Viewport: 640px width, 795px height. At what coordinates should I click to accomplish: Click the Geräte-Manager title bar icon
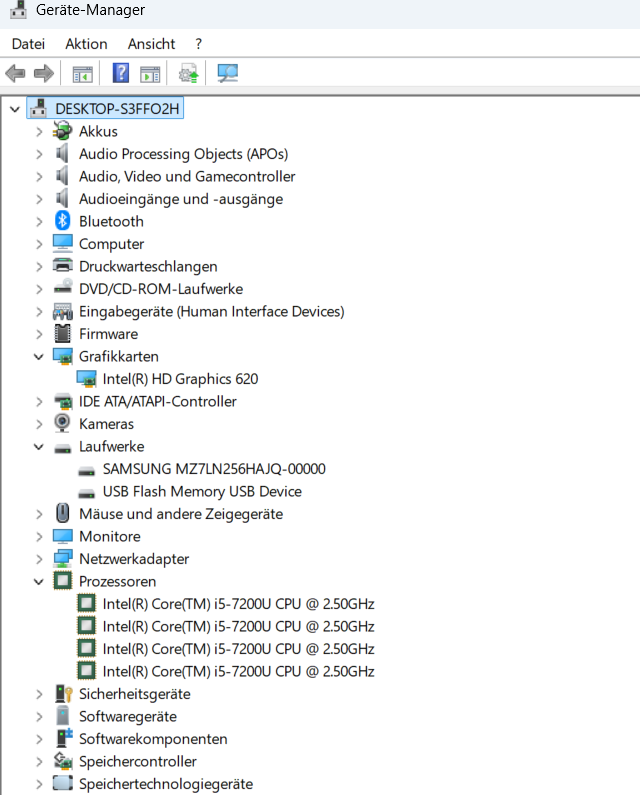point(18,10)
